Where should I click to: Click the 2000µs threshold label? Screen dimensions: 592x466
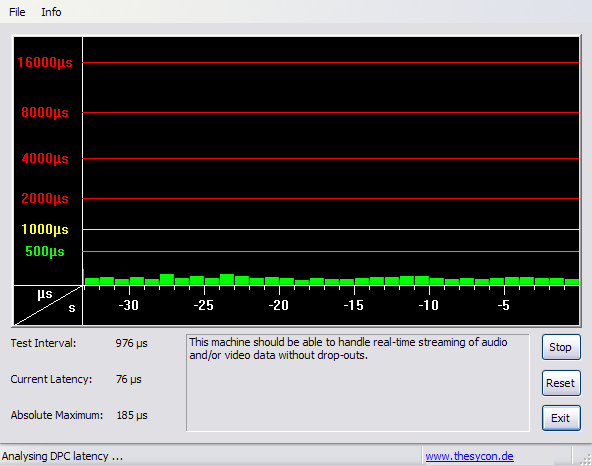pyautogui.click(x=45, y=198)
